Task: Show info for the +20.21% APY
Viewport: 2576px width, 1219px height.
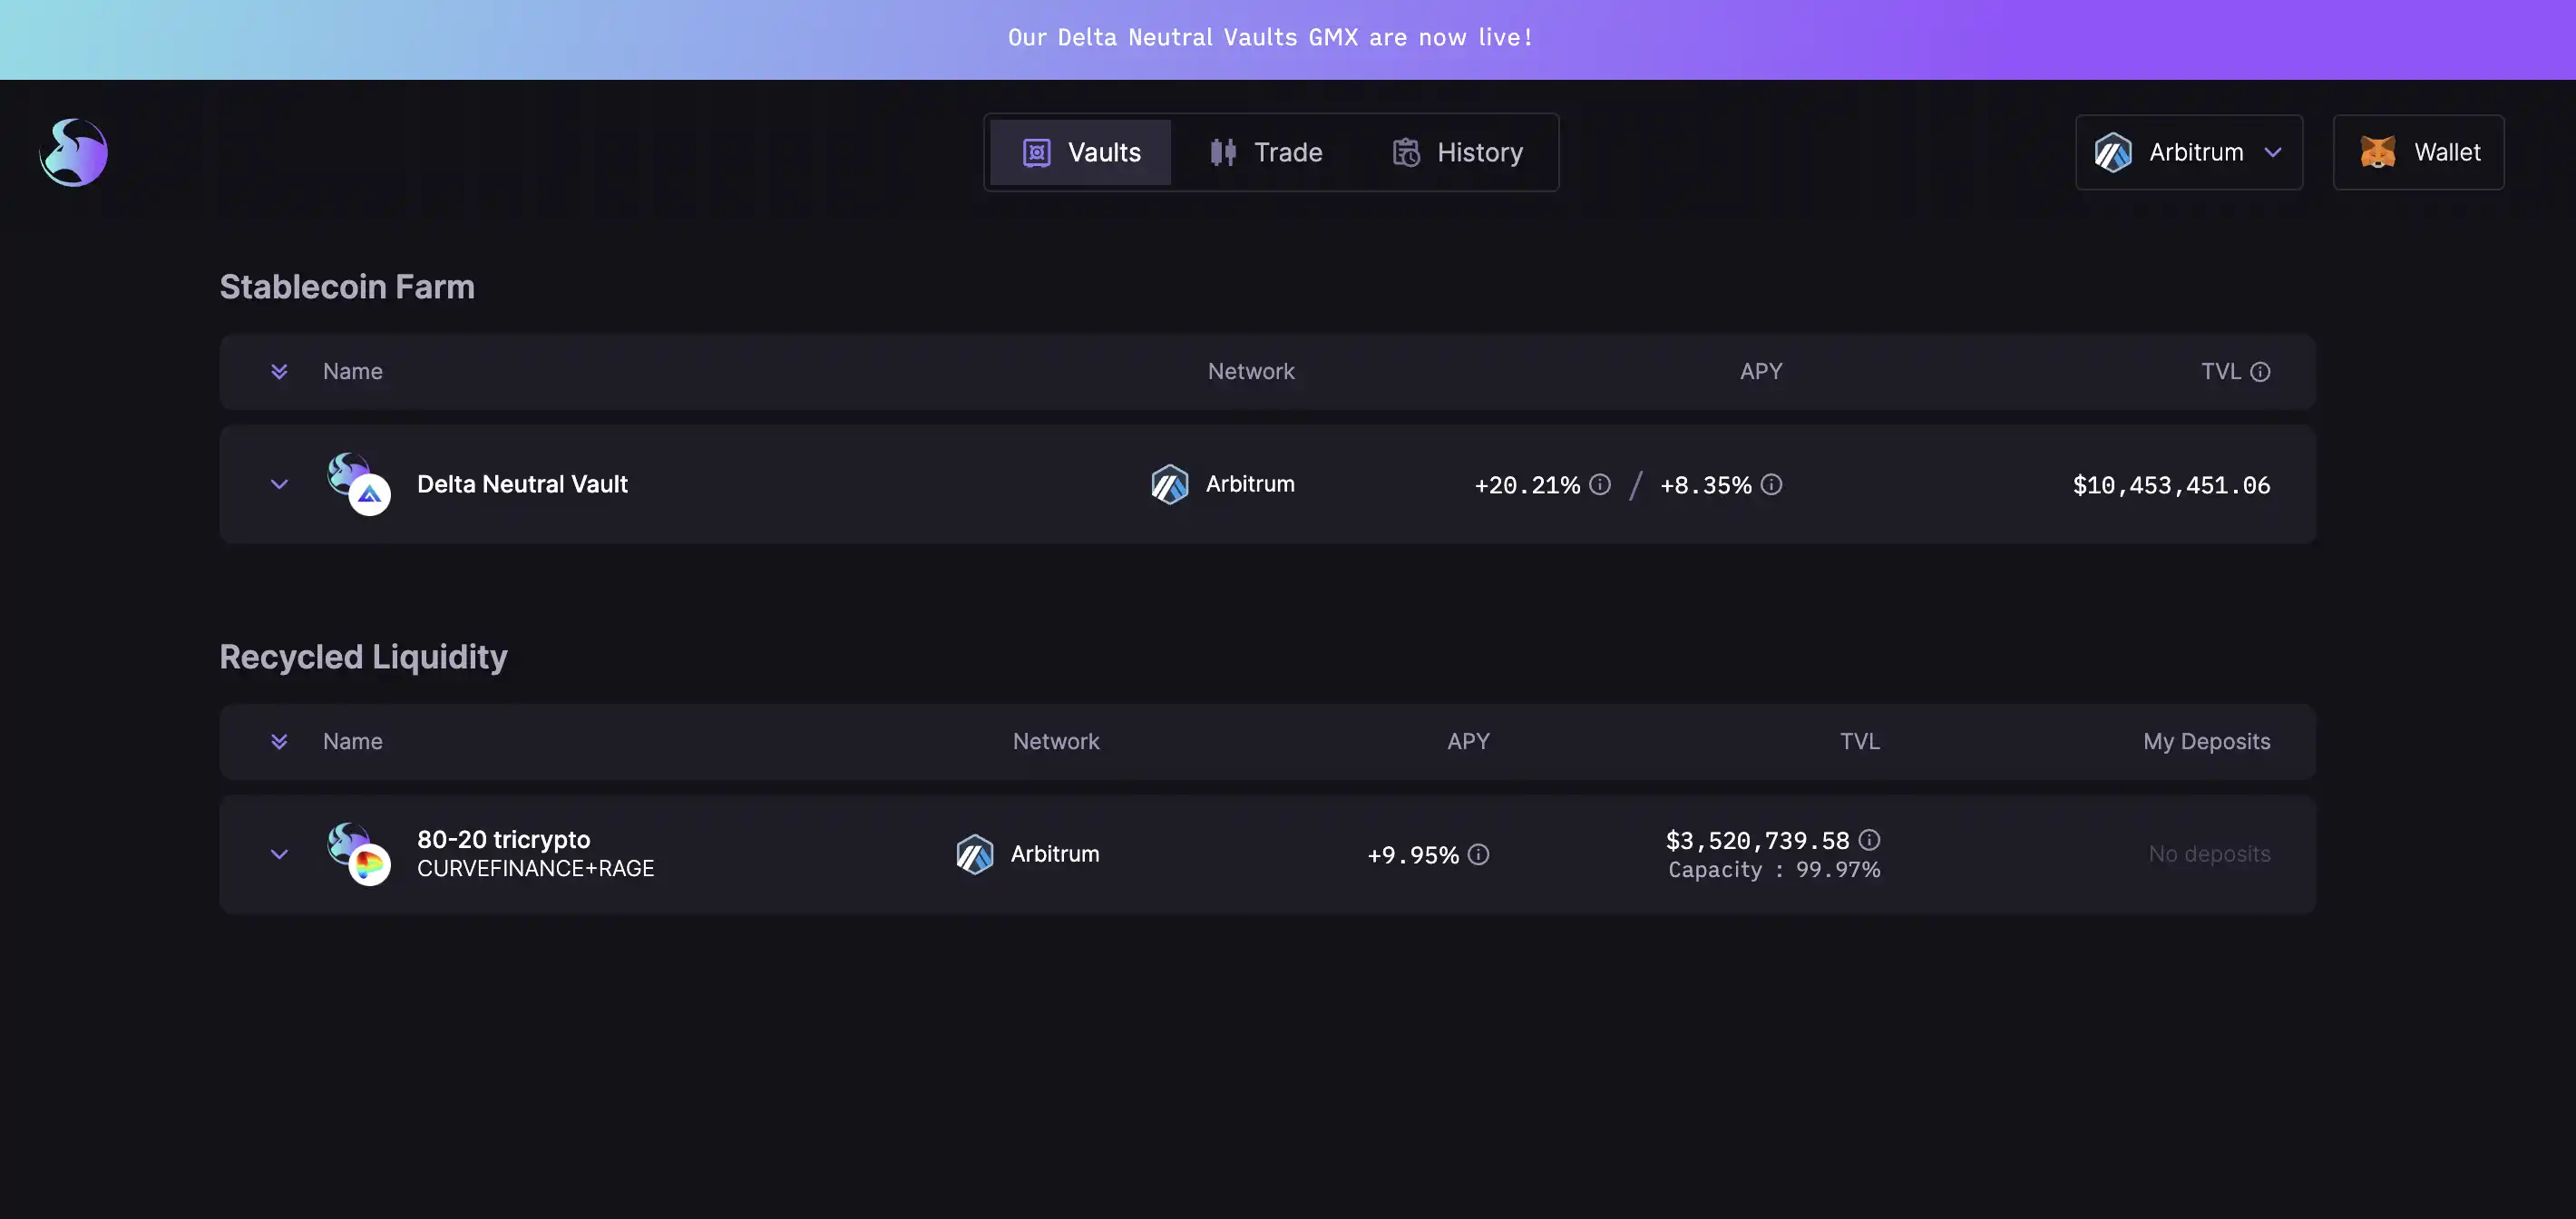Action: [x=1600, y=484]
